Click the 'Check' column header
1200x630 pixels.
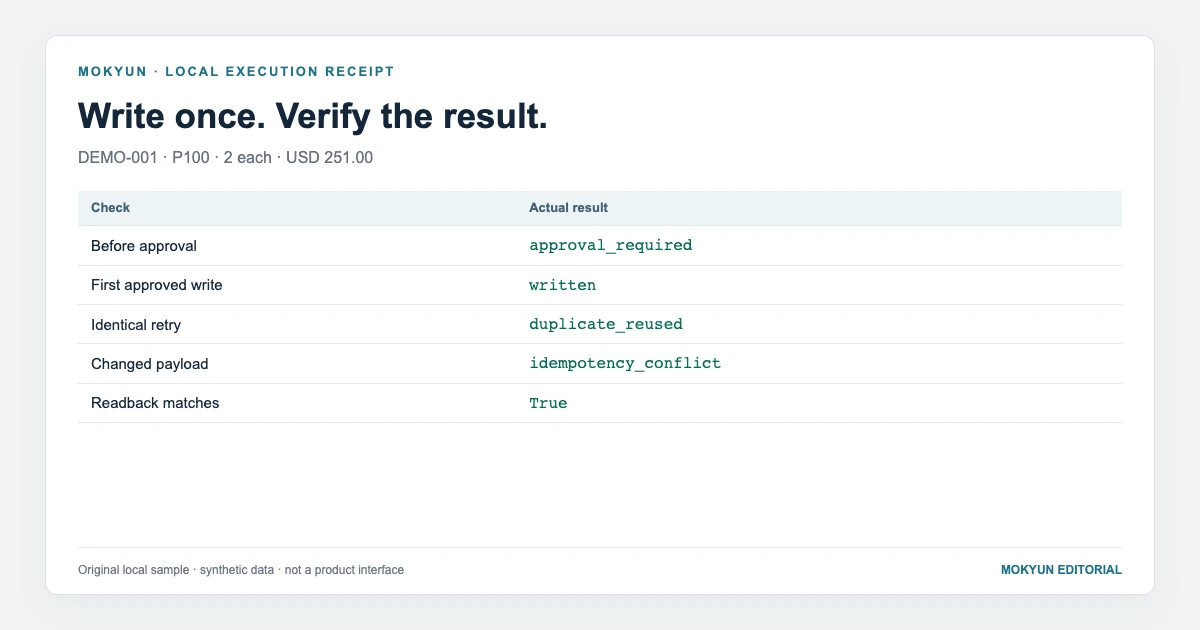tap(110, 208)
